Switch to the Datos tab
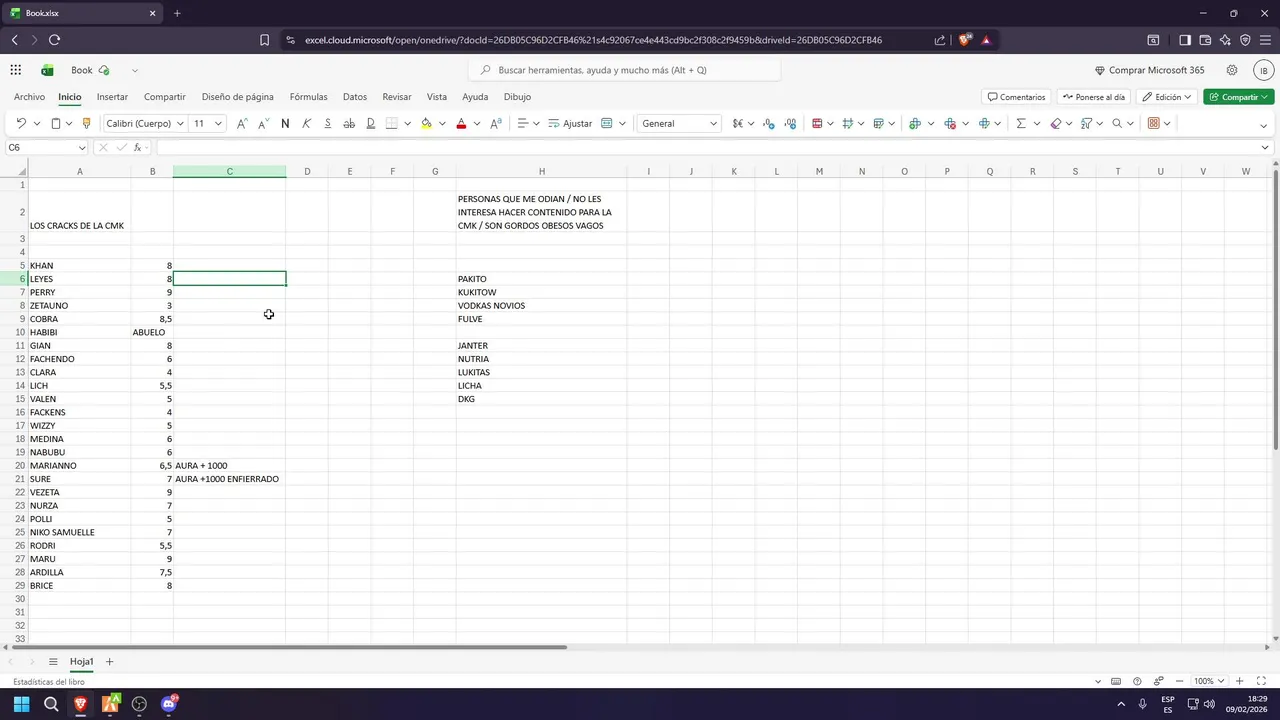1280x720 pixels. coord(354,97)
